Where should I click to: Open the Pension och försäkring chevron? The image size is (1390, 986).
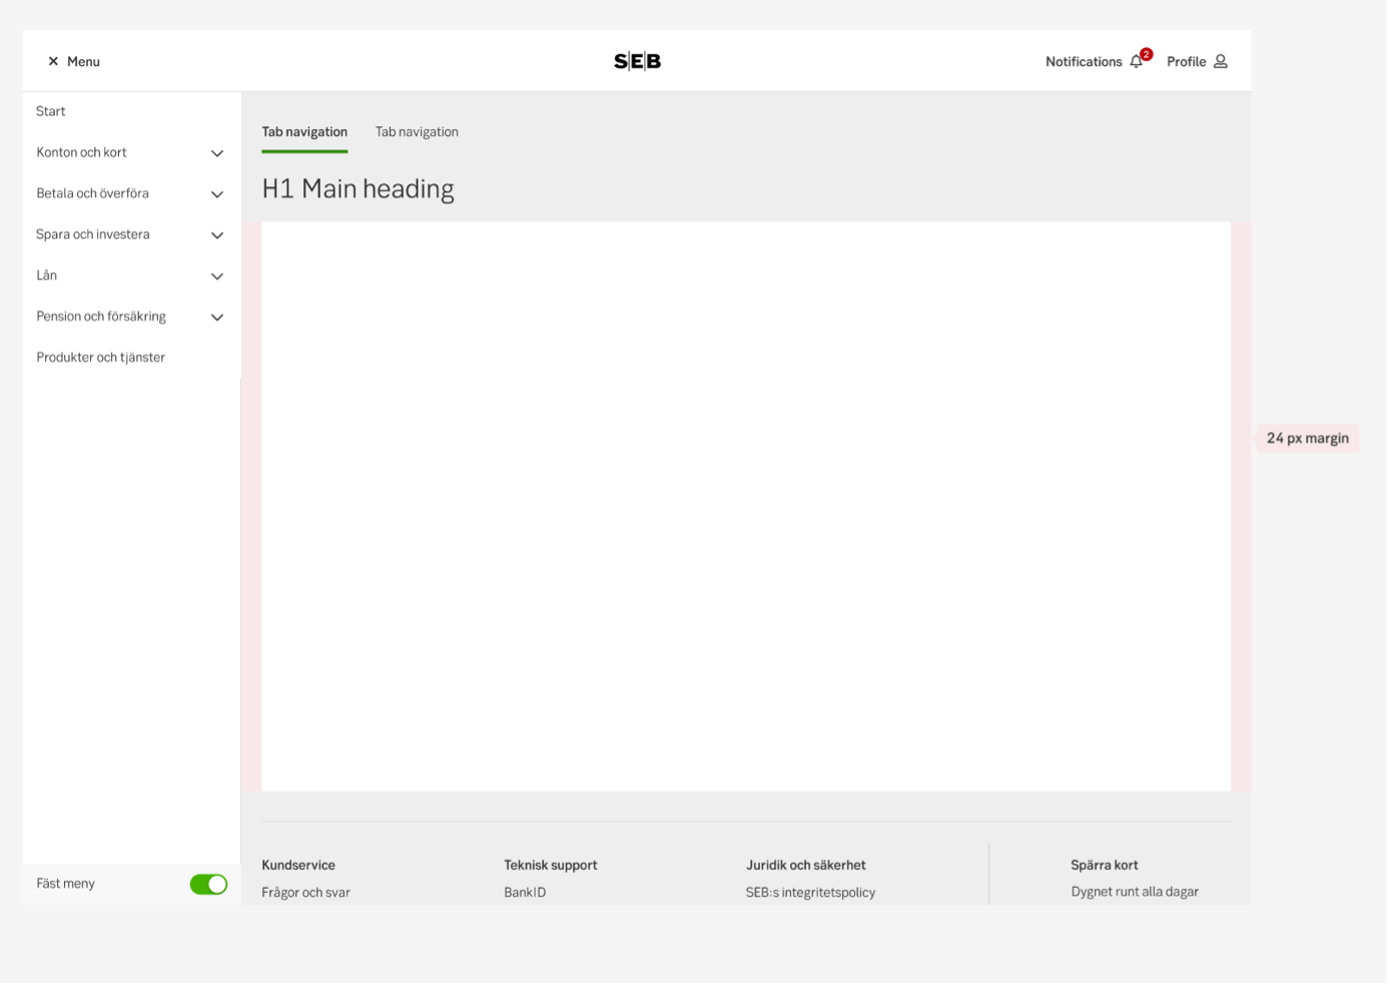pyautogui.click(x=217, y=316)
